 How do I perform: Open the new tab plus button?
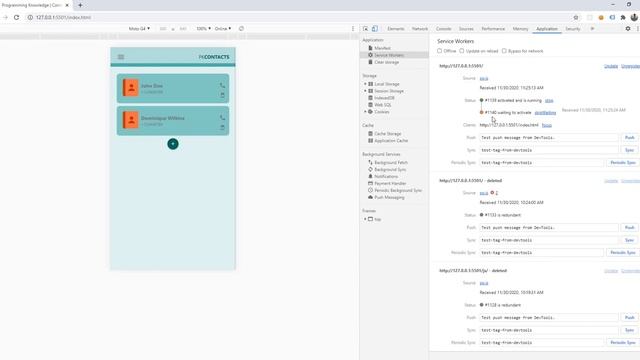(80, 5)
